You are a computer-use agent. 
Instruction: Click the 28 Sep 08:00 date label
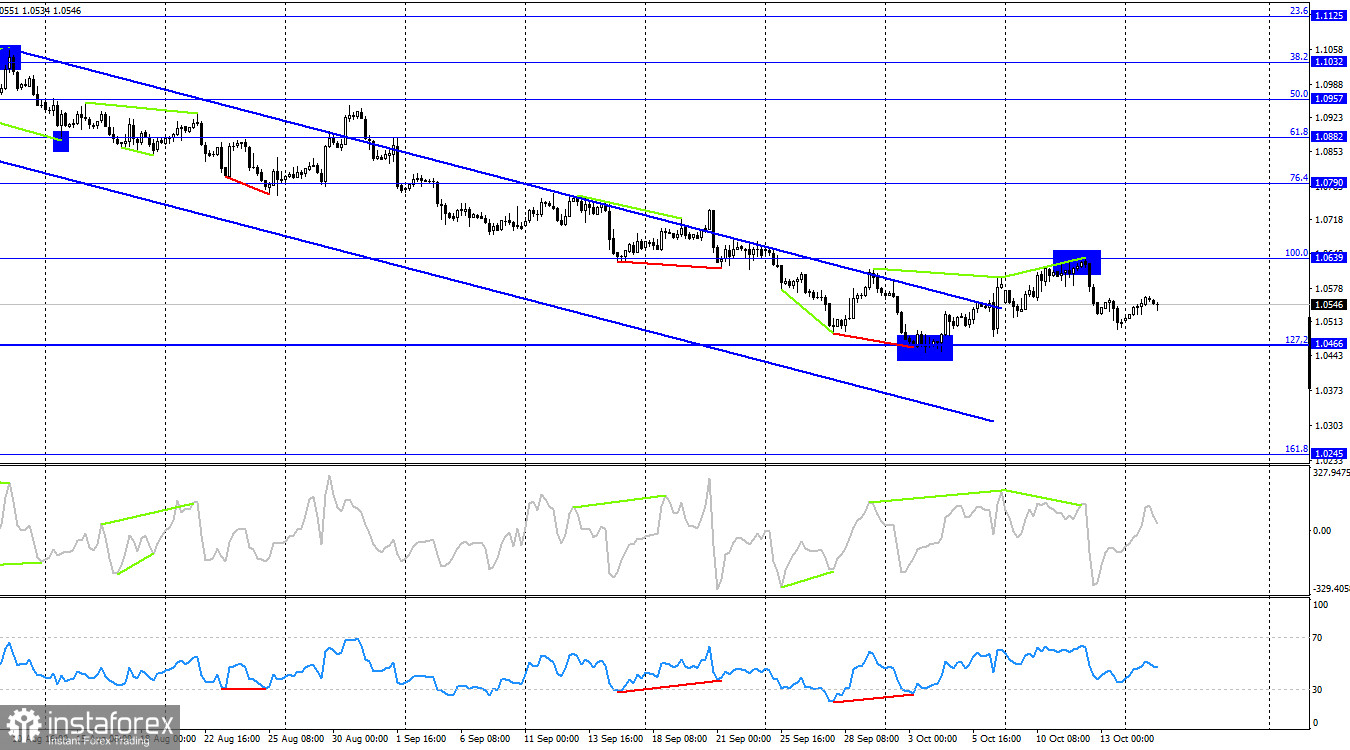tap(873, 740)
